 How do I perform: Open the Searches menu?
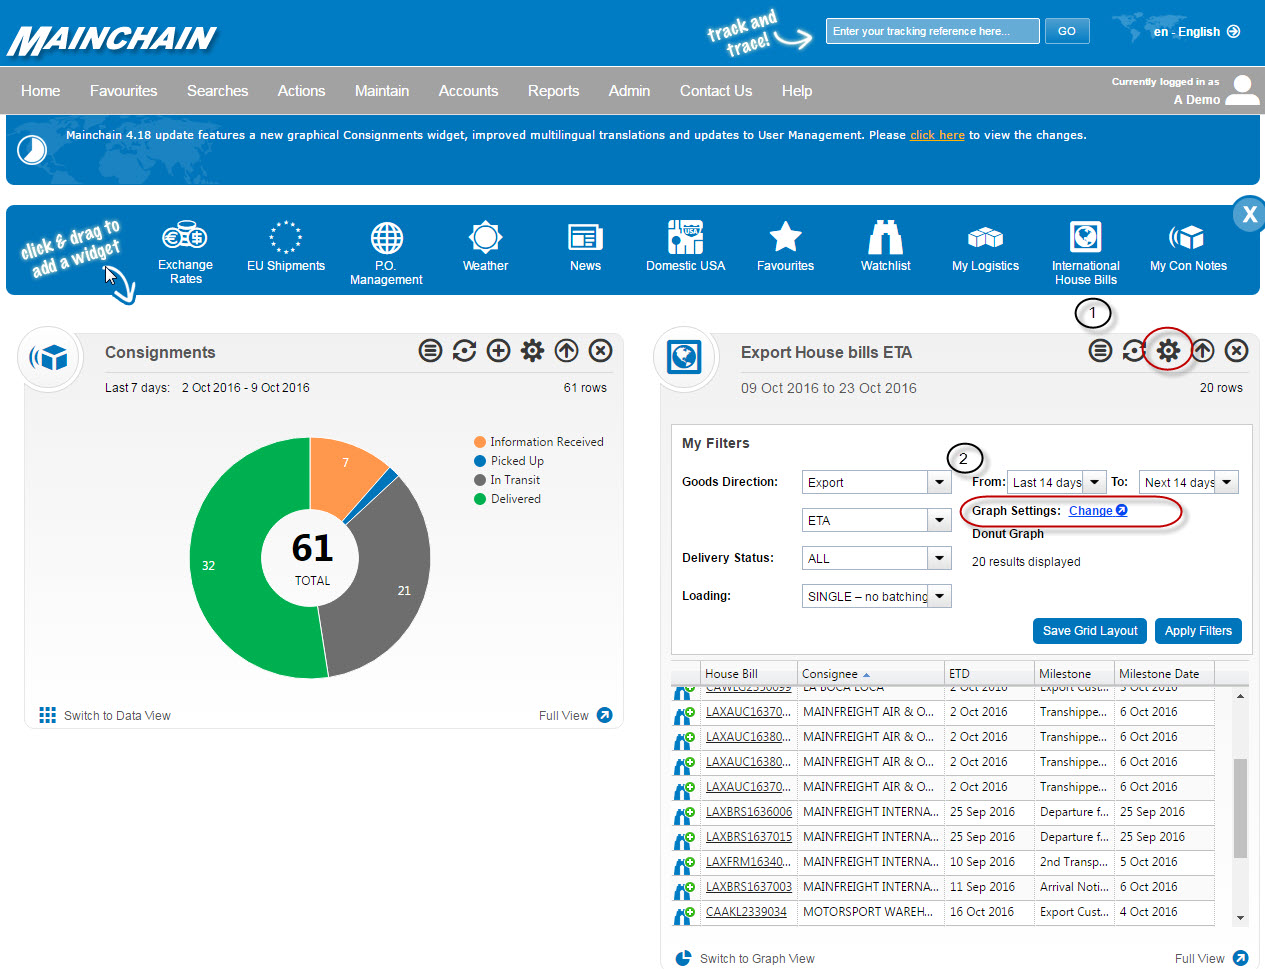click(217, 90)
